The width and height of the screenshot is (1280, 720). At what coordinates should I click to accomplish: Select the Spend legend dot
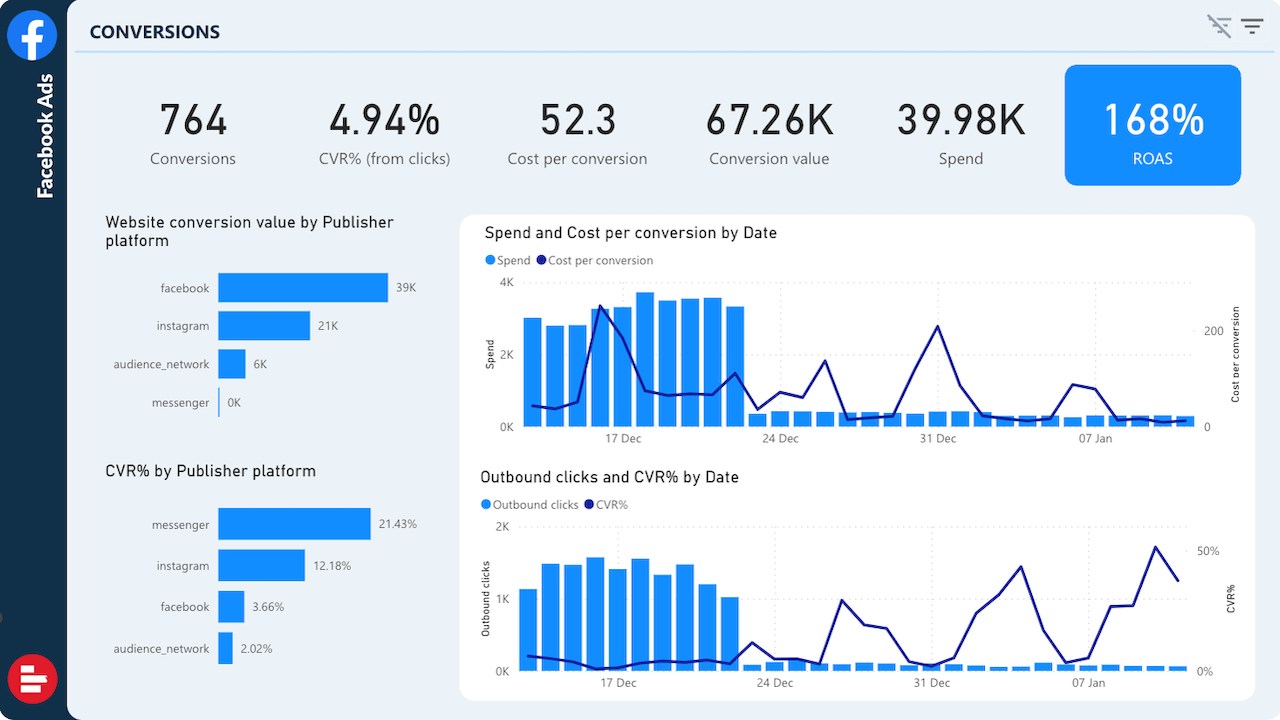[x=490, y=260]
